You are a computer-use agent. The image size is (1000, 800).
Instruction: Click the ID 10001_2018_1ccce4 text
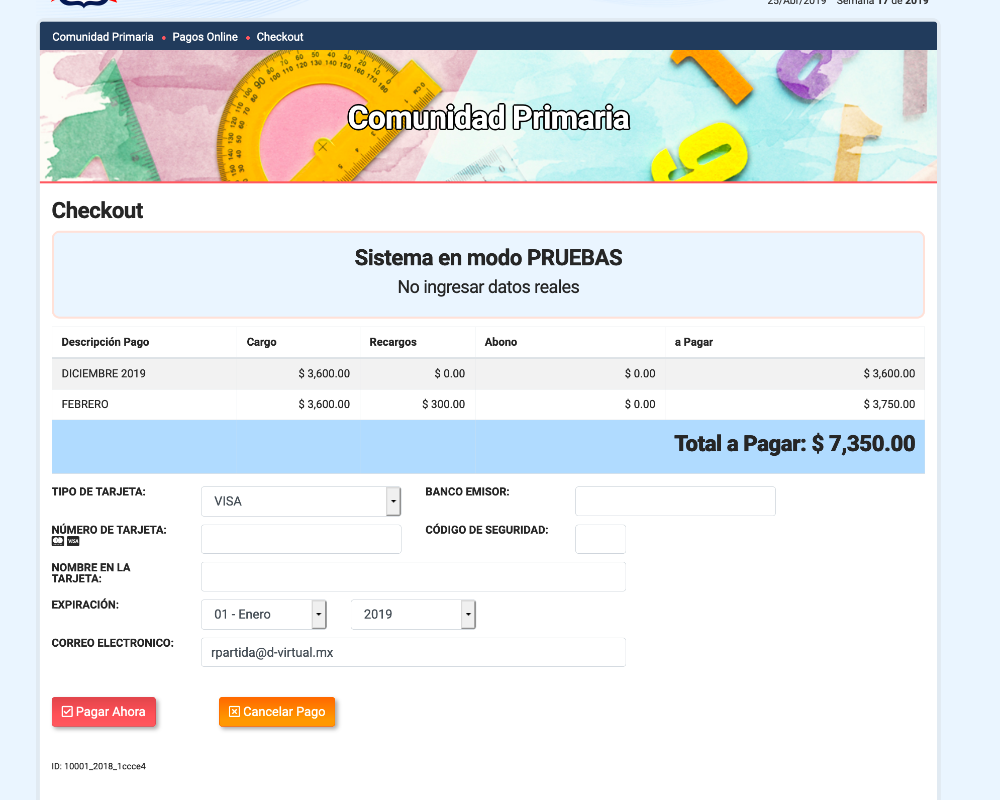[99, 766]
